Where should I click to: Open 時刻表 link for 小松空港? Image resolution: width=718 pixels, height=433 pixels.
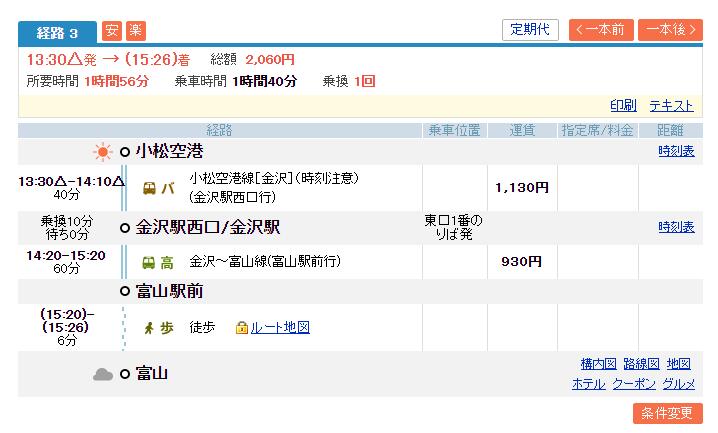pos(676,151)
